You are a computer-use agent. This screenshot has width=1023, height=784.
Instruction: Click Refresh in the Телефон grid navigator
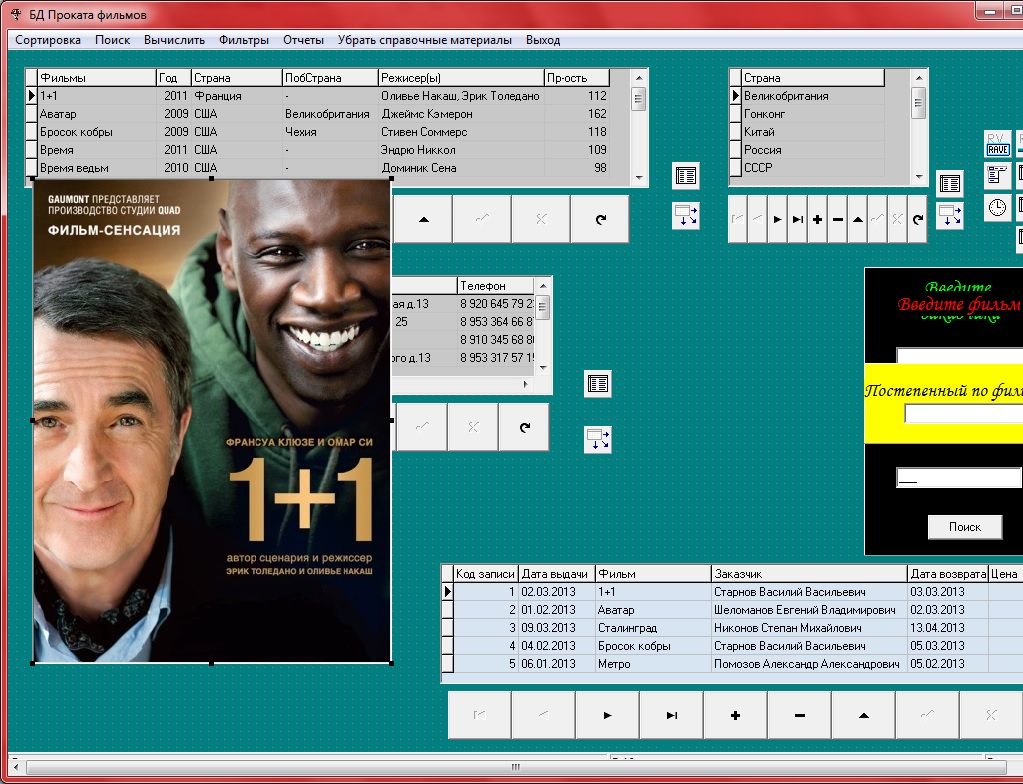tap(524, 427)
